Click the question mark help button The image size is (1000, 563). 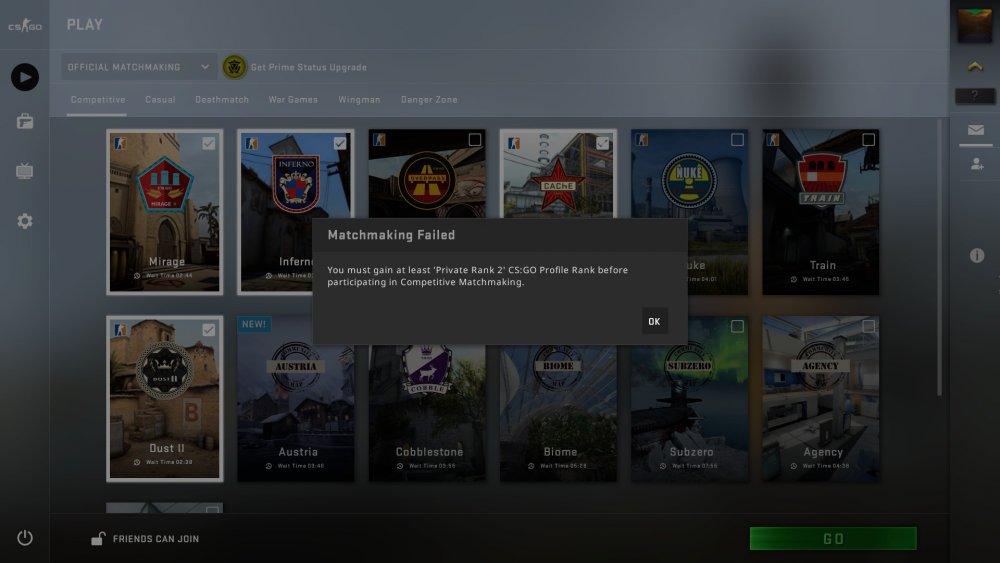coord(974,96)
